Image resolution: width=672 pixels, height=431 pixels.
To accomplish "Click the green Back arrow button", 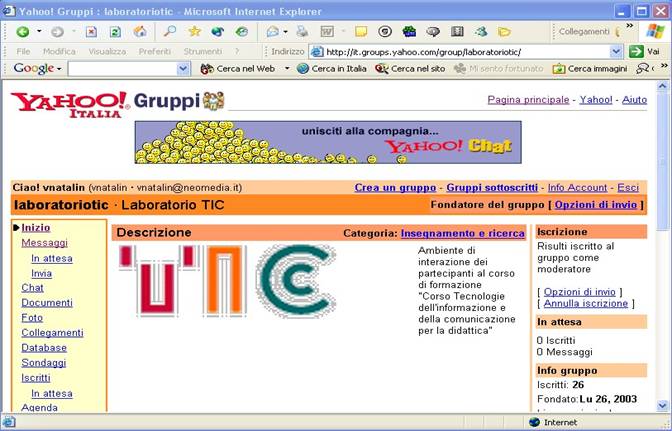I will pyautogui.click(x=23, y=32).
